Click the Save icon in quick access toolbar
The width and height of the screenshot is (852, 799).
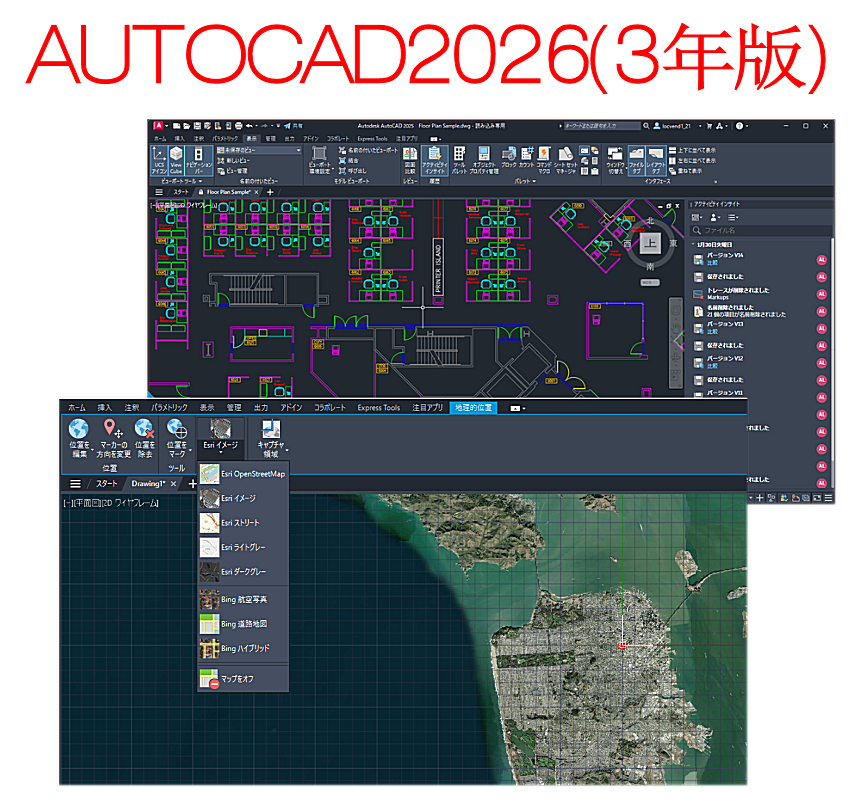tap(197, 126)
